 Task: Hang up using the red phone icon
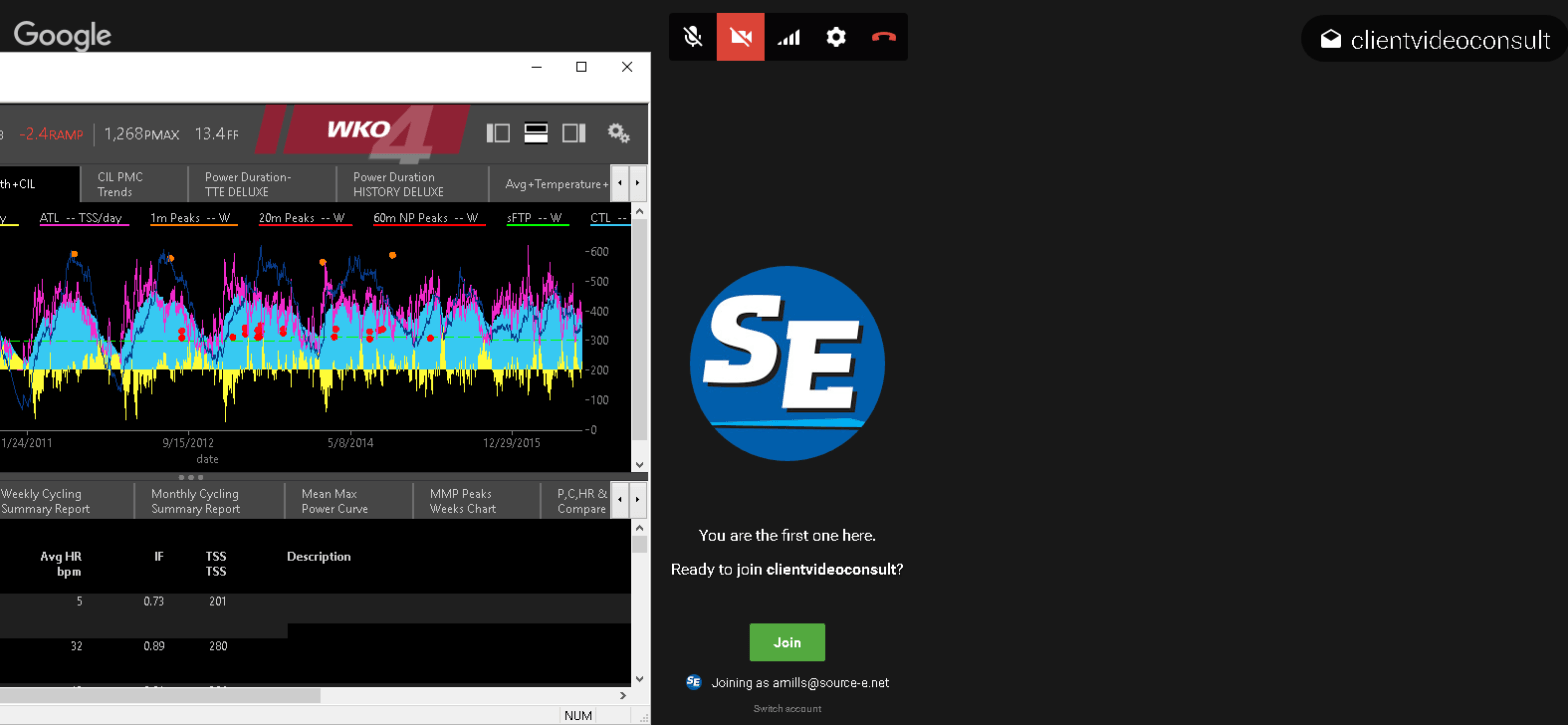884,37
